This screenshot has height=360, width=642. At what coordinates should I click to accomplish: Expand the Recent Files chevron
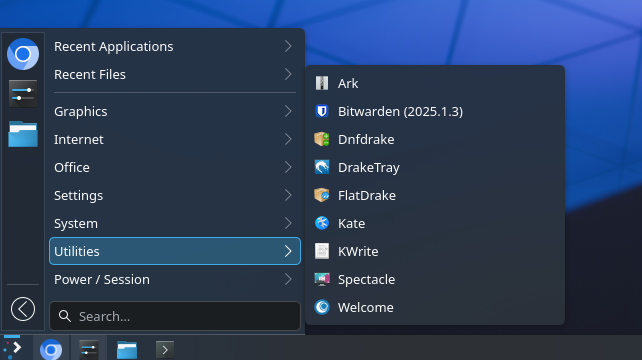coord(288,74)
